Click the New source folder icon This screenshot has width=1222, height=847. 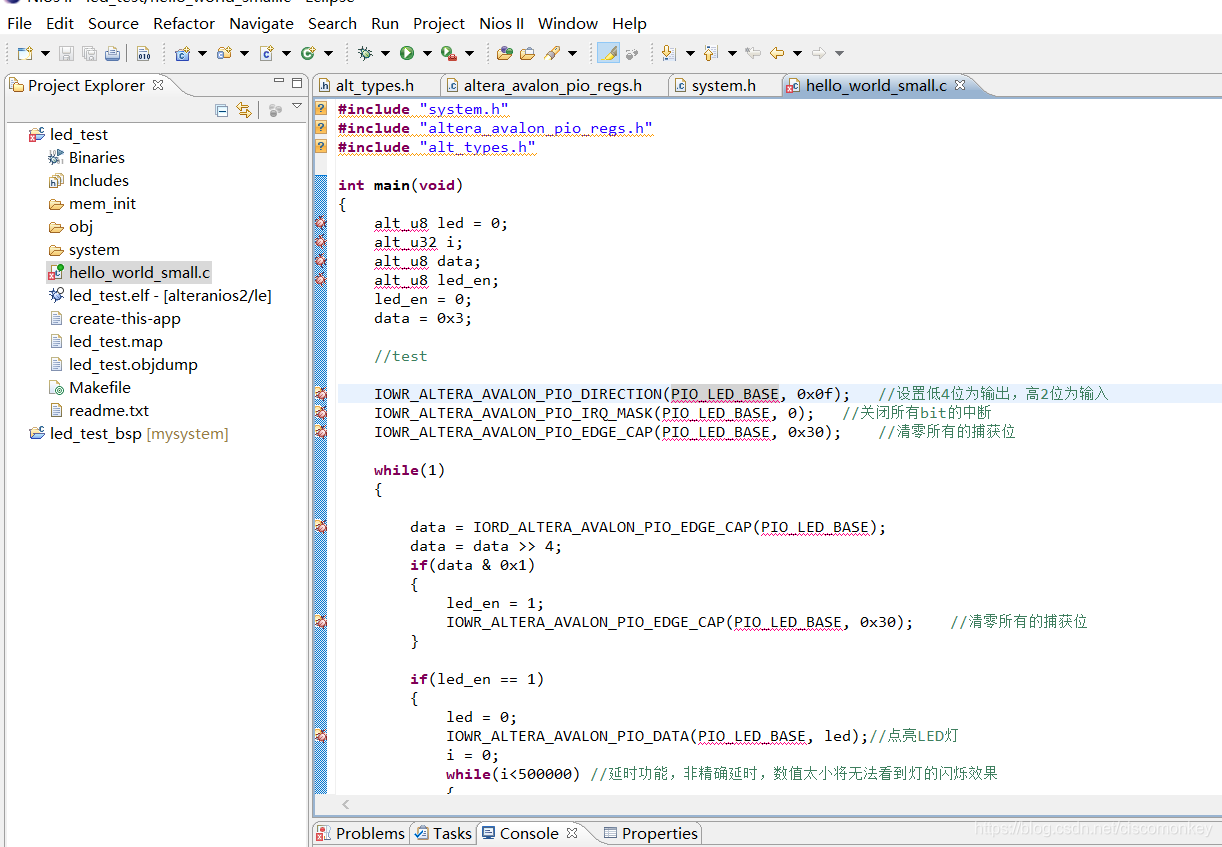coord(224,53)
